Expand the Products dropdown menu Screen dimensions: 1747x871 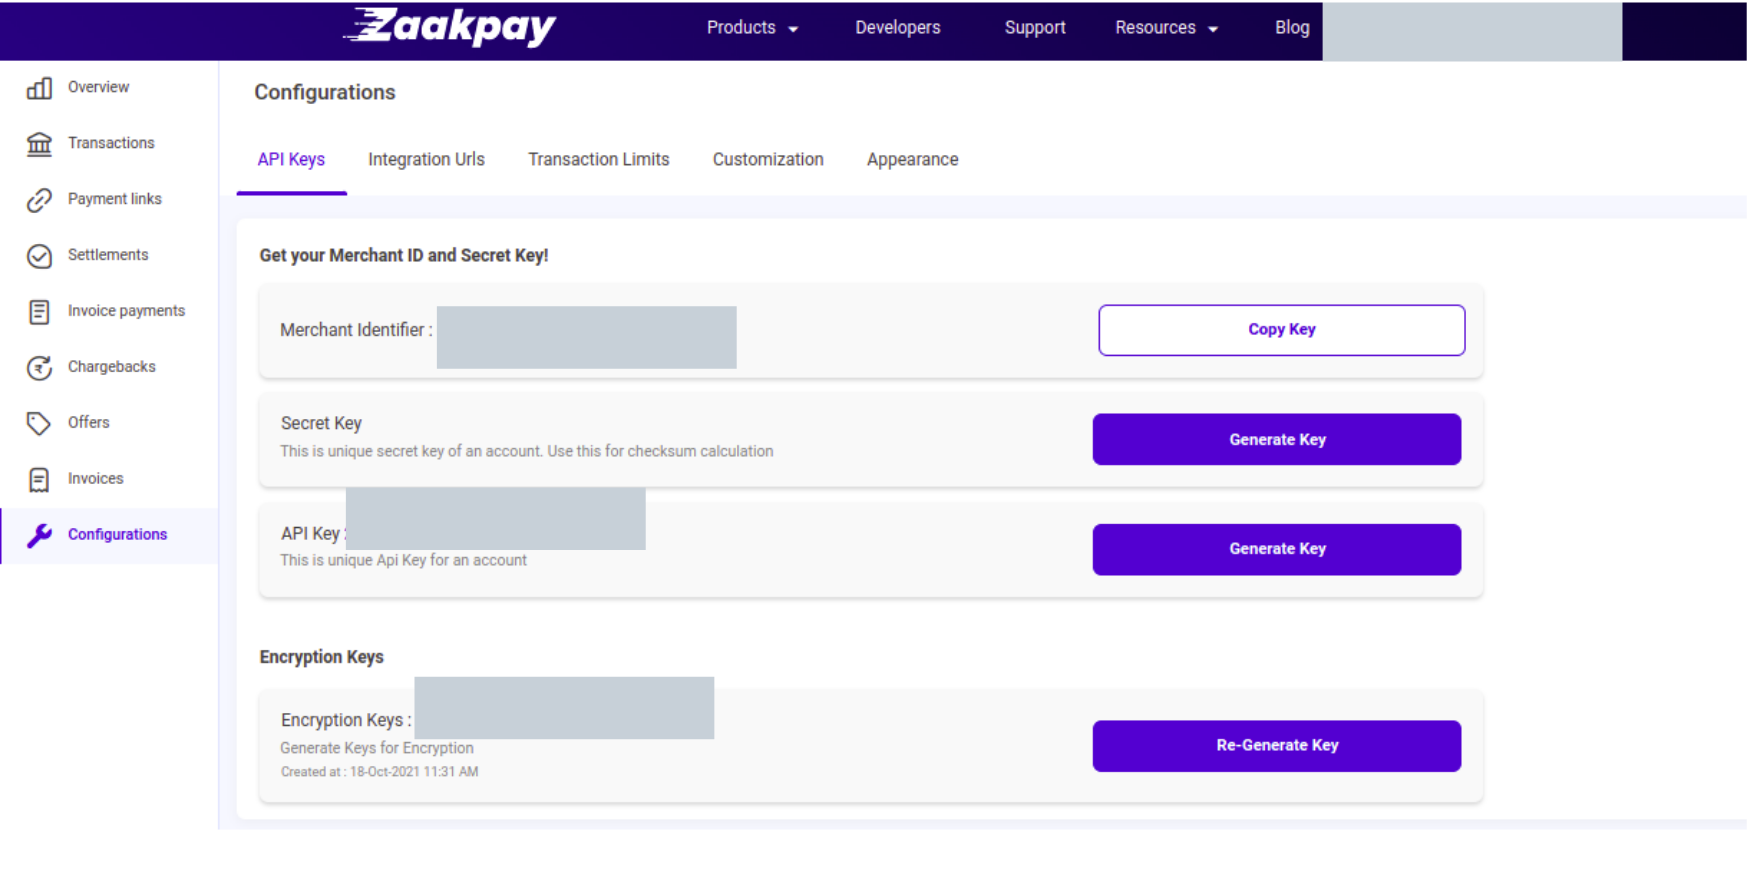click(752, 28)
